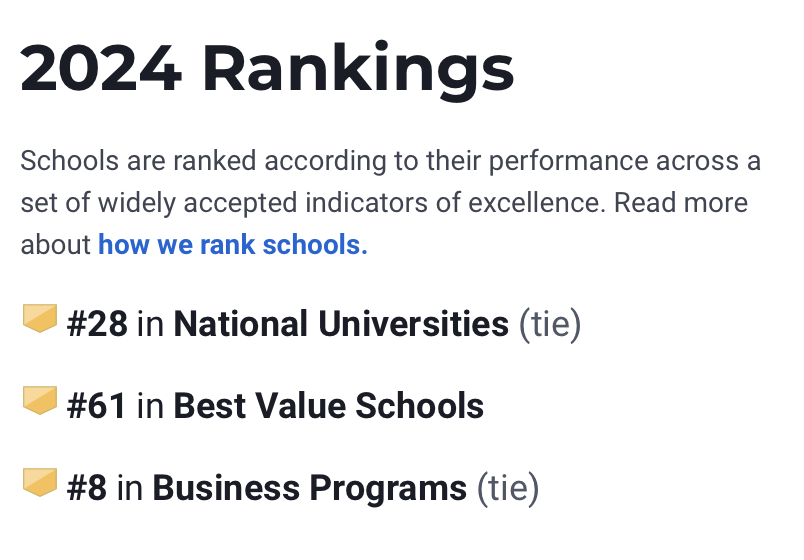The height and width of the screenshot is (560, 804).
Task: Click the word 'in' before Business Programs
Action: [x=130, y=488]
